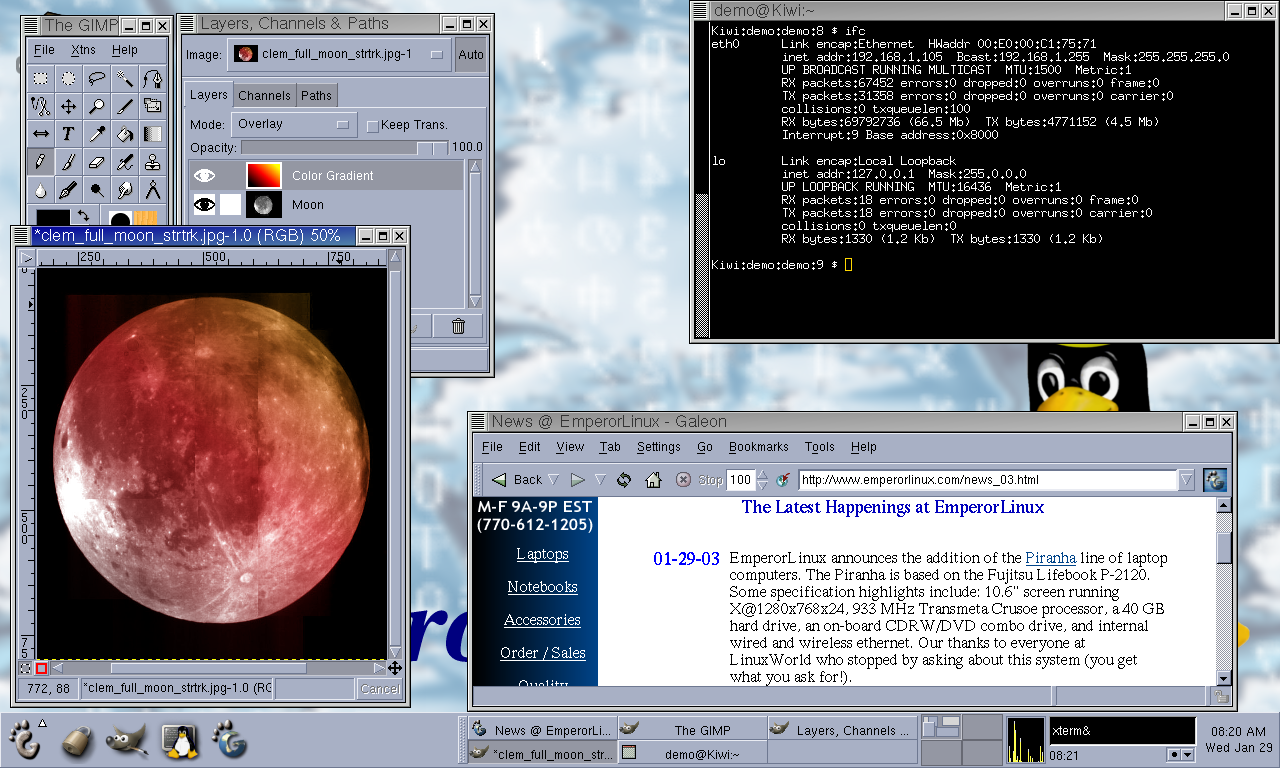
Task: Open the Laptops sidebar link
Action: coord(542,554)
